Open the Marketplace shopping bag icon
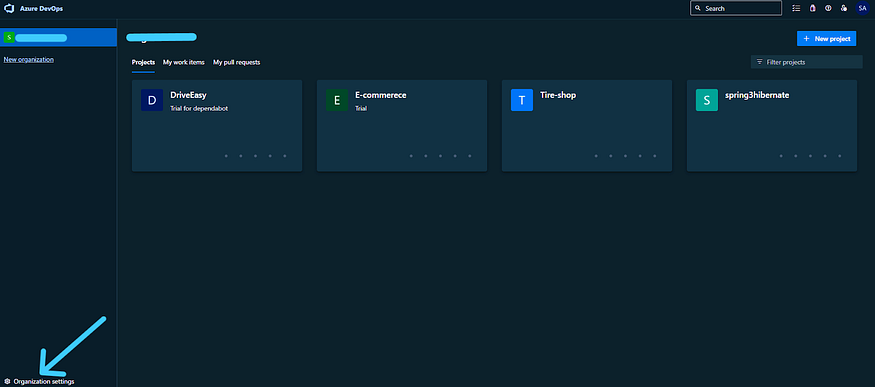 (x=812, y=8)
